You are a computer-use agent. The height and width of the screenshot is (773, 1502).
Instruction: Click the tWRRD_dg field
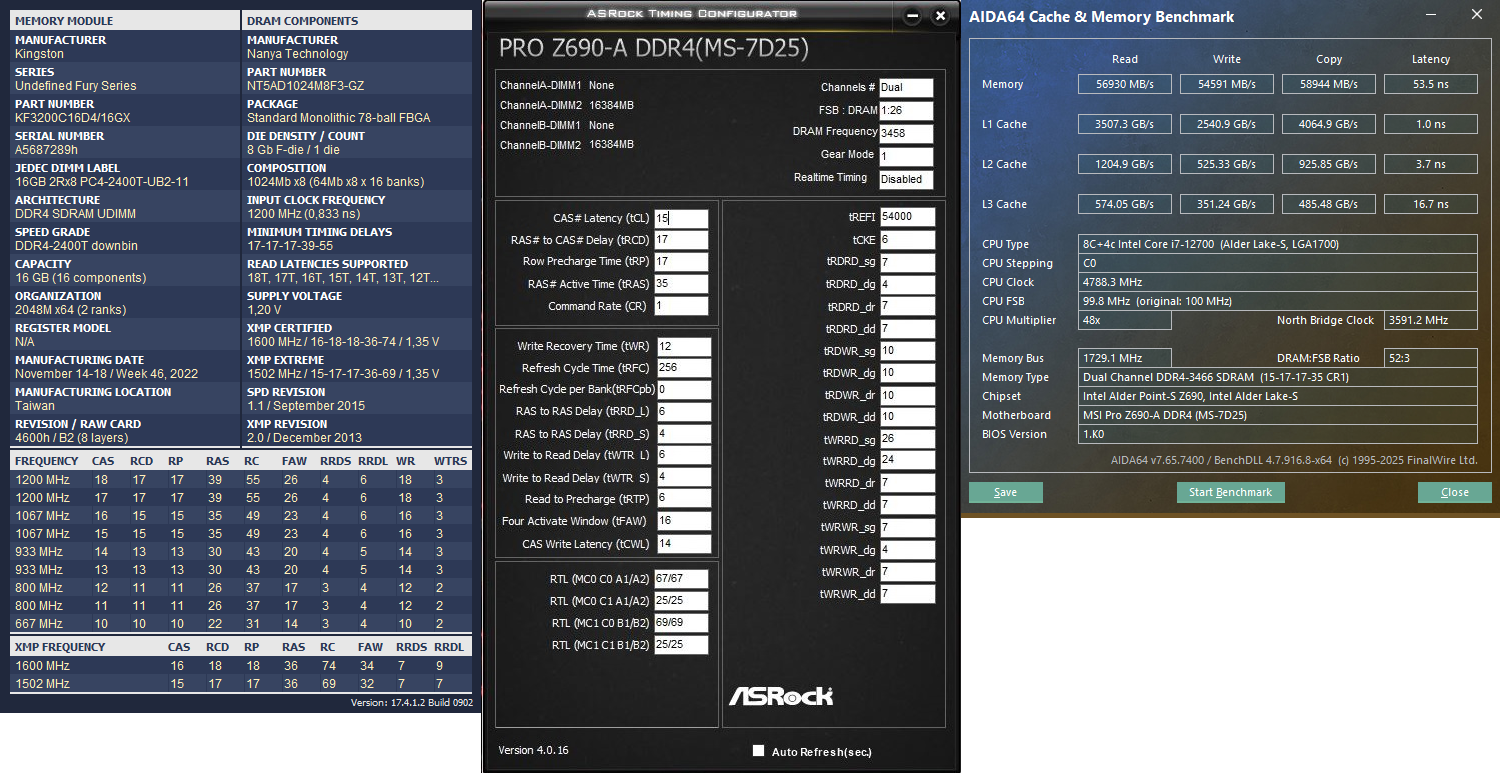coord(908,461)
